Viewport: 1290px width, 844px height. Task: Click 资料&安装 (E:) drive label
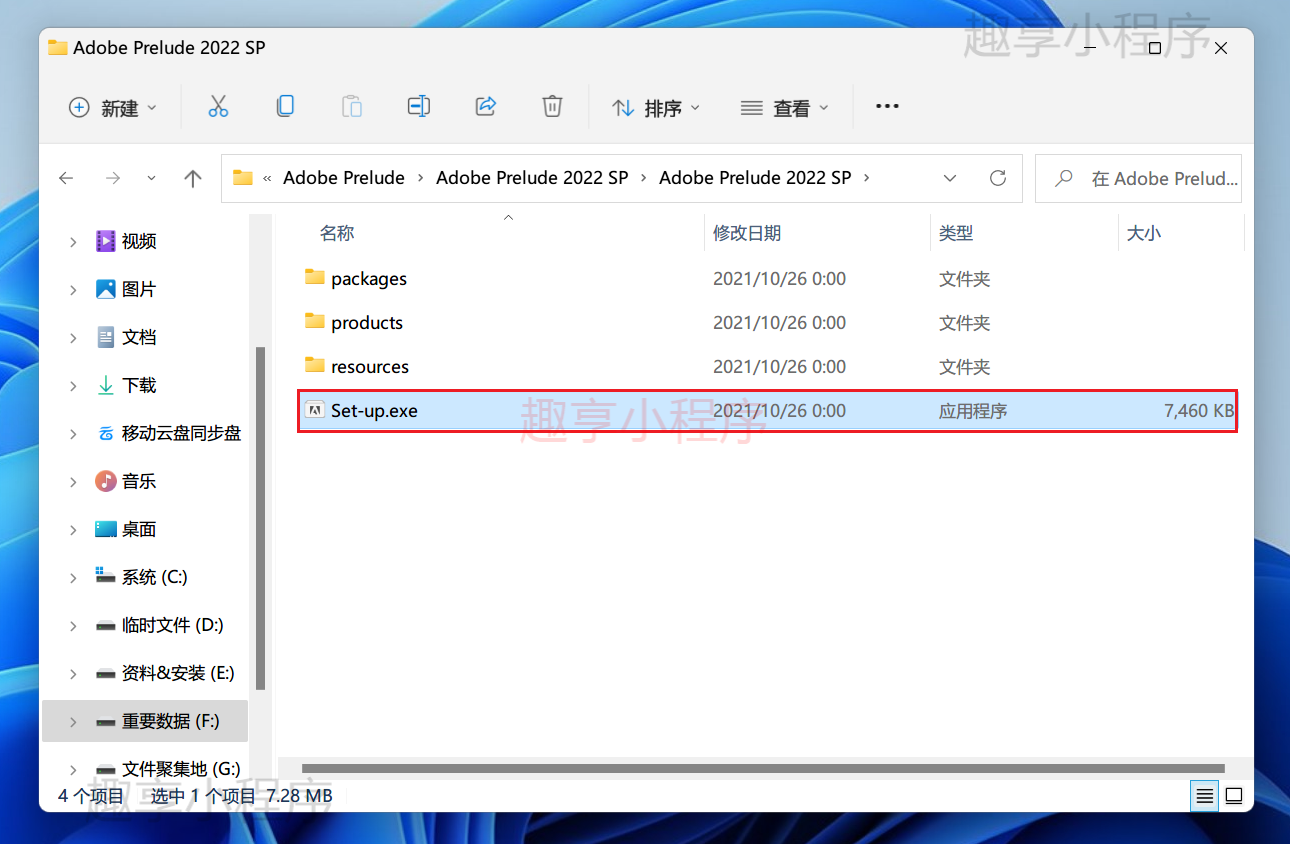[x=178, y=673]
